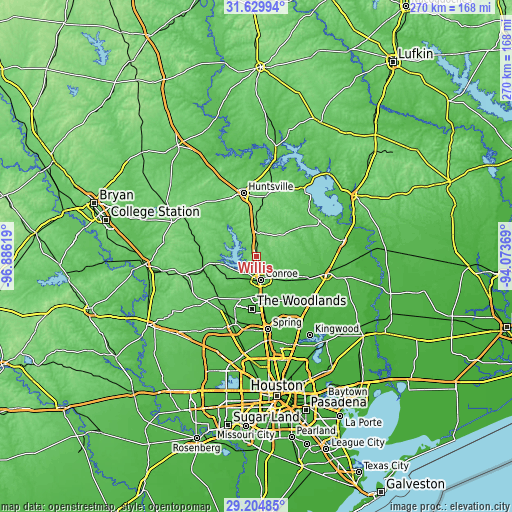
Task: Select the Pasadena city marker
Action: click(x=306, y=409)
